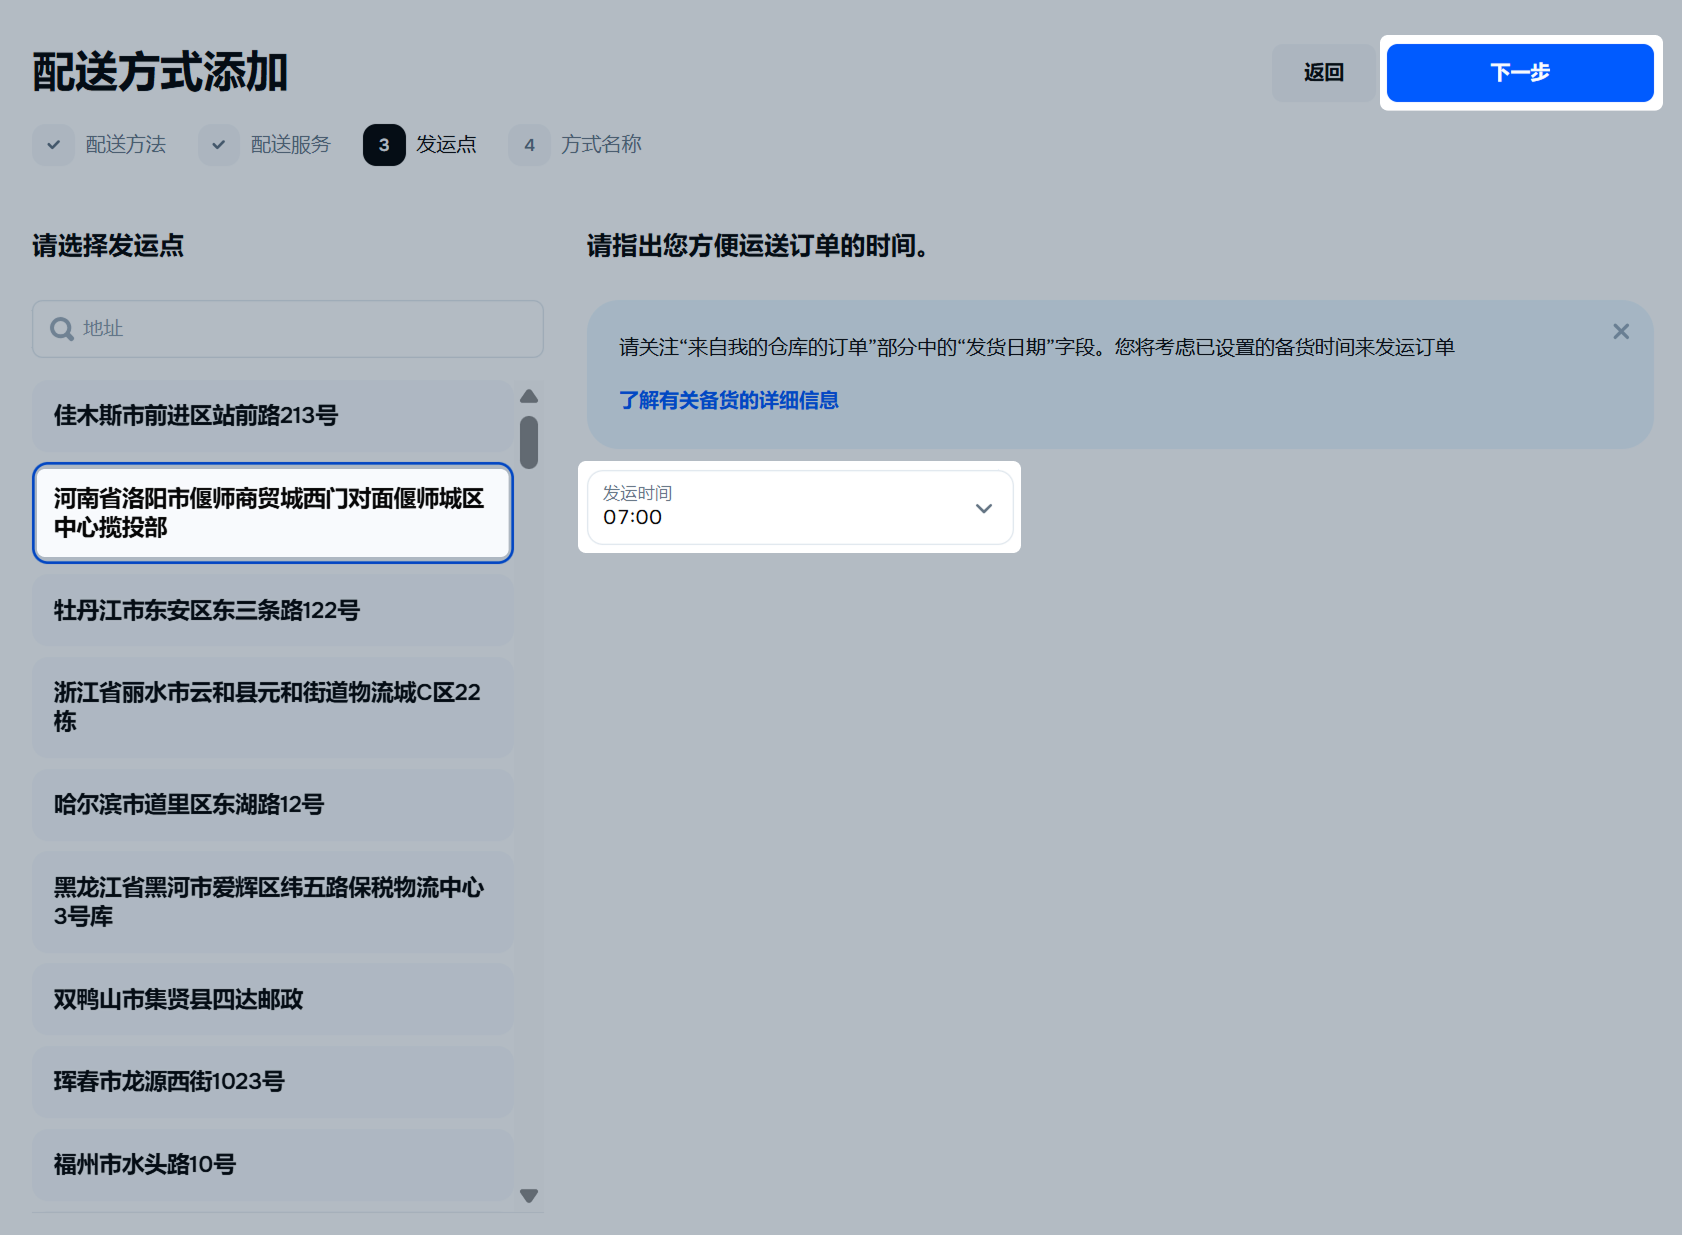Select 哈尔滨市道里区东湖路12号 shipping point
Screen dimensions: 1682x1235
(x=272, y=804)
